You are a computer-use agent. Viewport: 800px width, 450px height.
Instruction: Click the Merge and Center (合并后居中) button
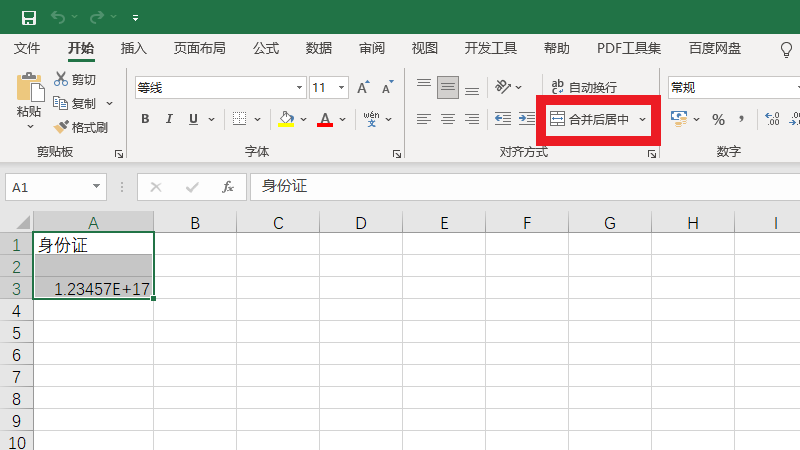(x=590, y=119)
